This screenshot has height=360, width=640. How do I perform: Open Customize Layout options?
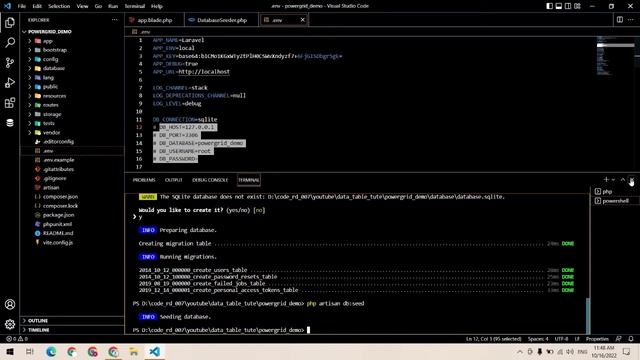coord(577,6)
